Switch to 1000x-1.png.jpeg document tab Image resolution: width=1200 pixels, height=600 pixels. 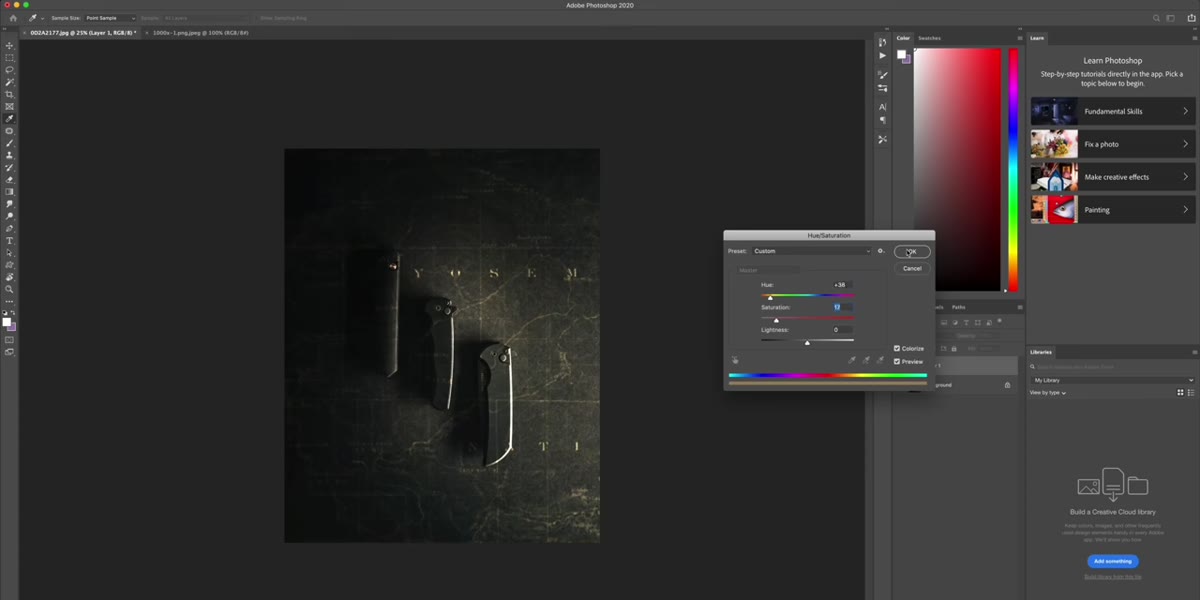click(200, 33)
